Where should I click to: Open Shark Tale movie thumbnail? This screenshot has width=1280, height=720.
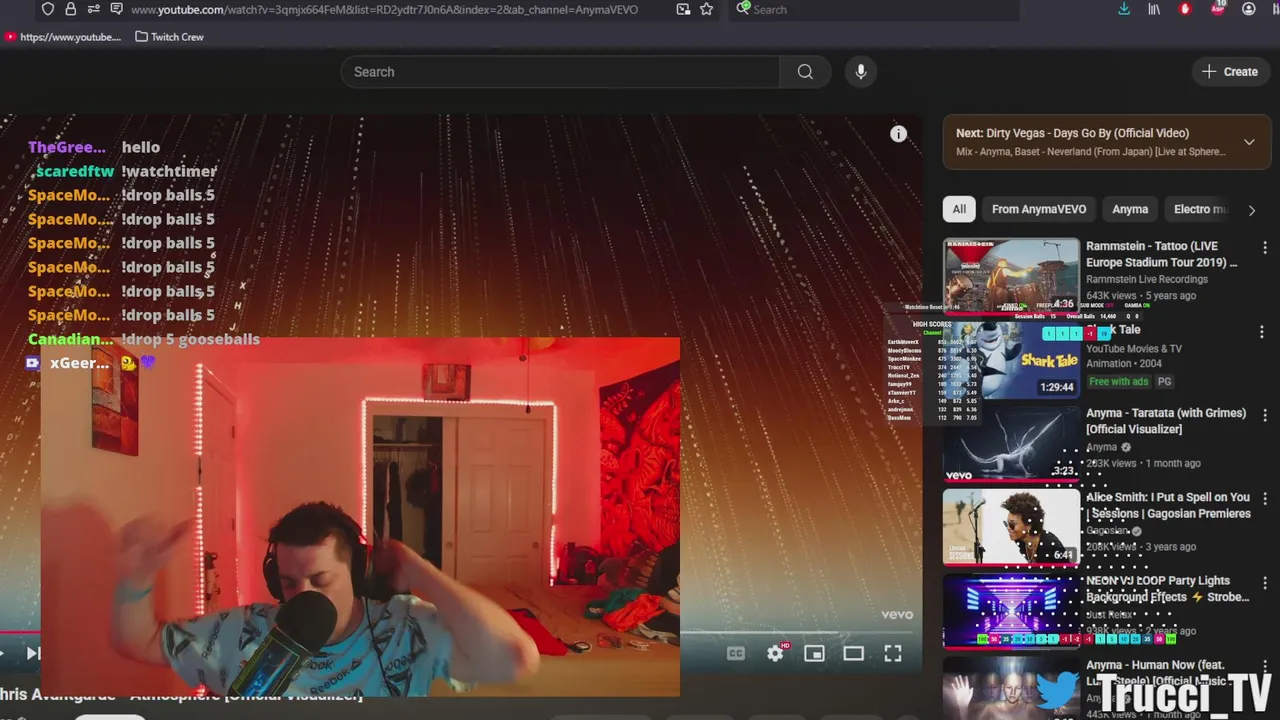pyautogui.click(x=1011, y=359)
